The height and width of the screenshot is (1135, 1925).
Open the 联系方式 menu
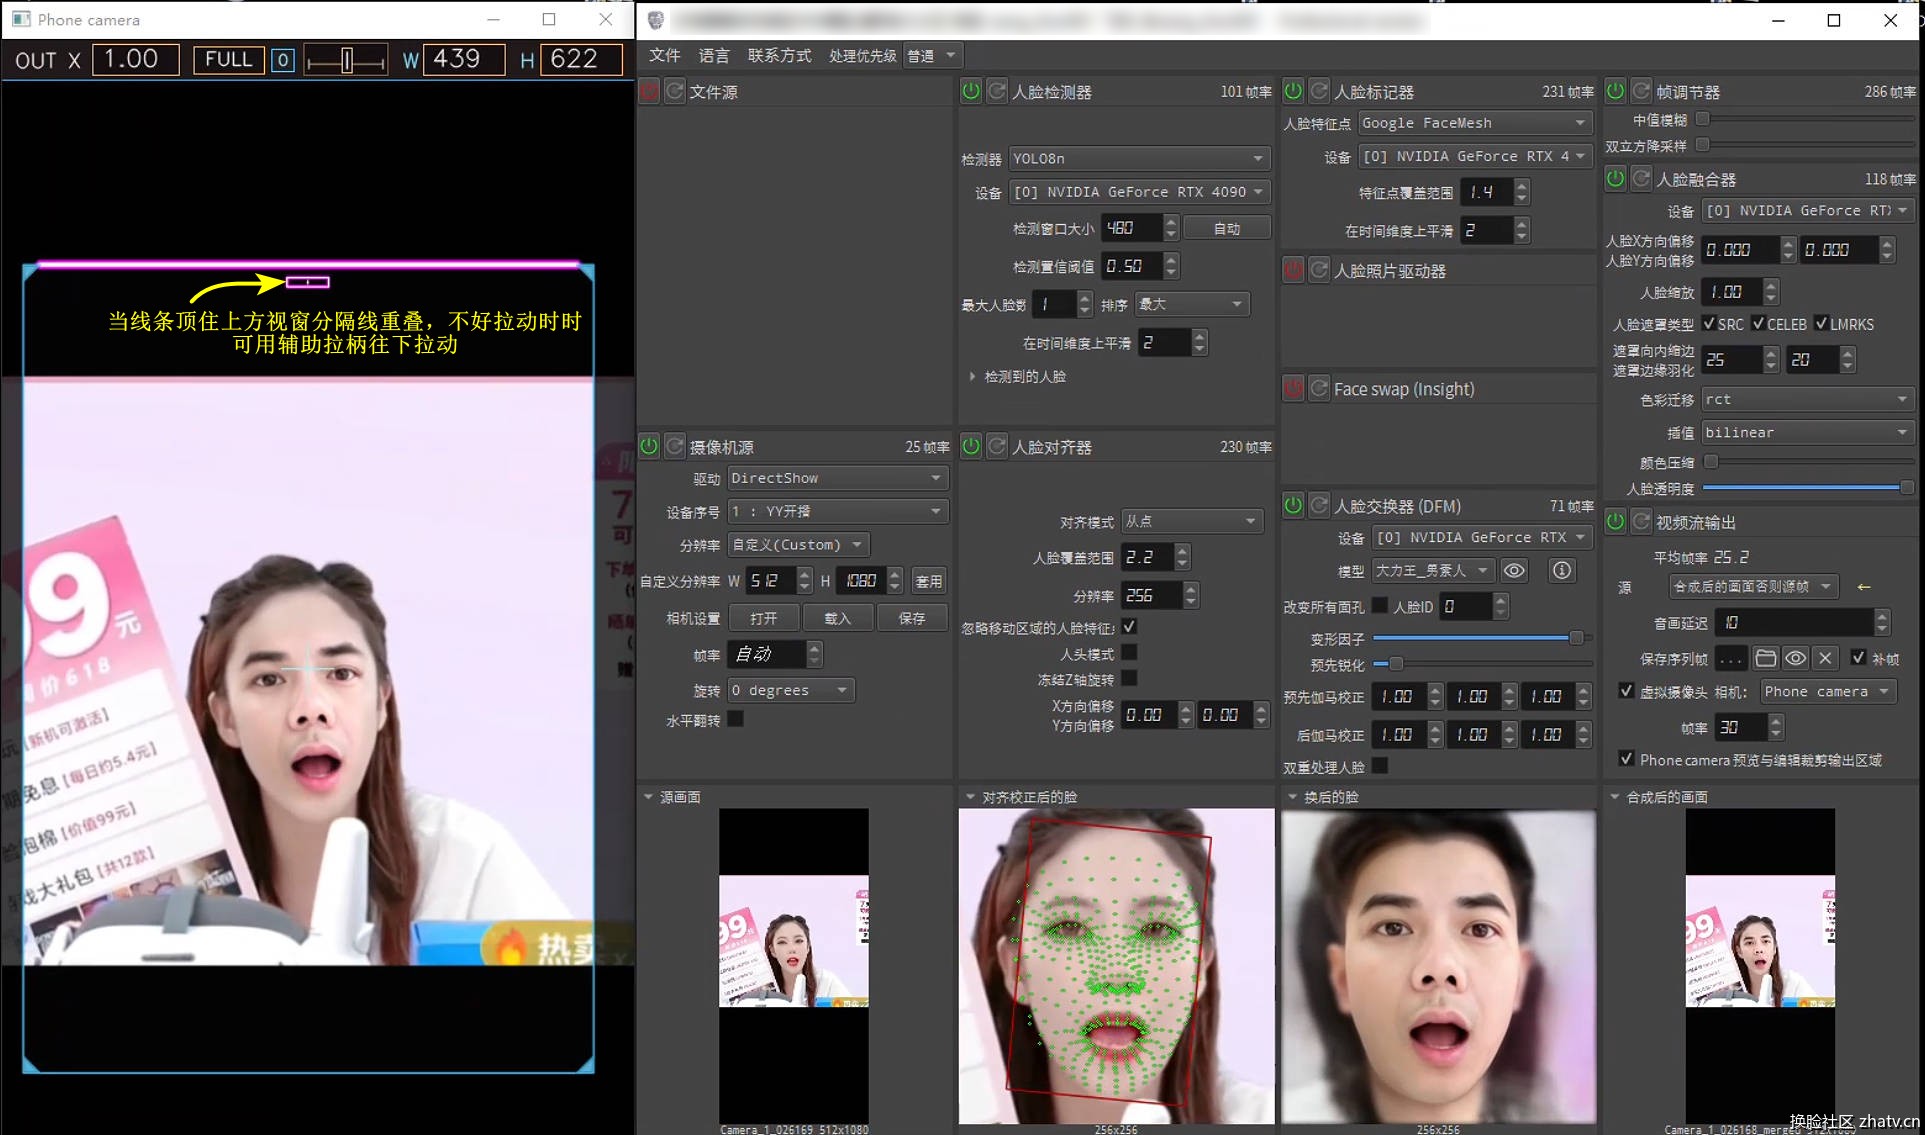tap(779, 56)
